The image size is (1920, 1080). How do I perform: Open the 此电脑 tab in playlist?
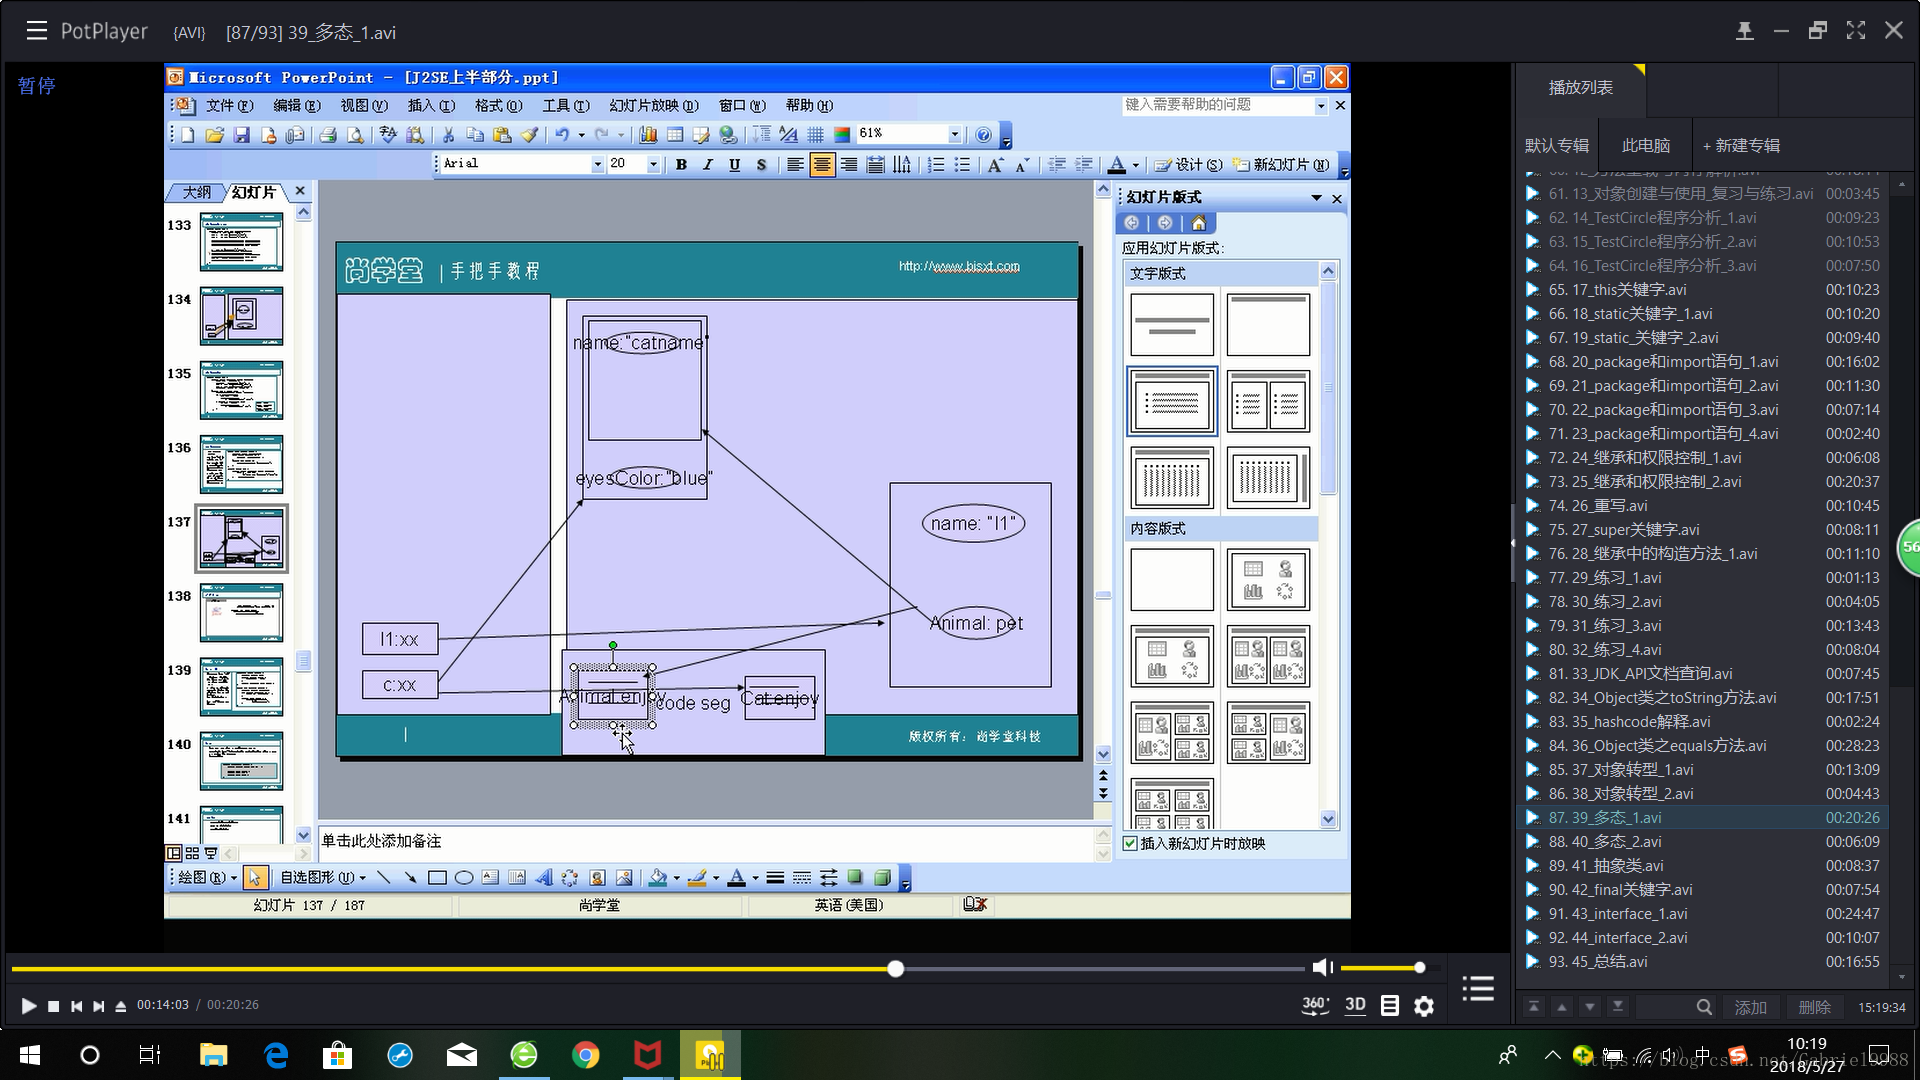click(x=1645, y=146)
